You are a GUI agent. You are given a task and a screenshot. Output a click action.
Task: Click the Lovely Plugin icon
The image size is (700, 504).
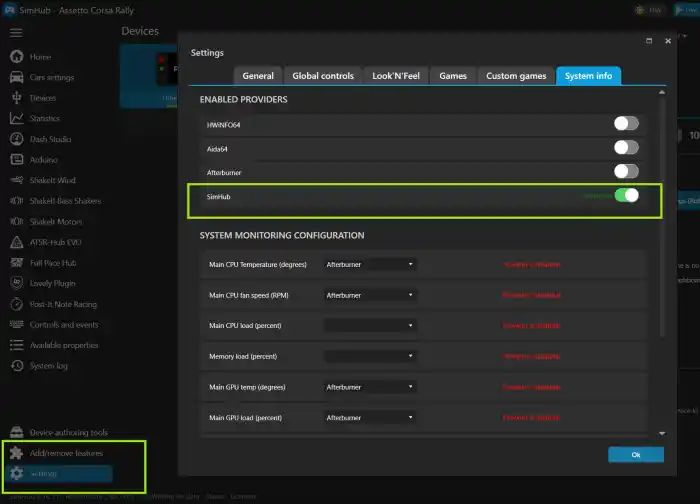pyautogui.click(x=17, y=283)
